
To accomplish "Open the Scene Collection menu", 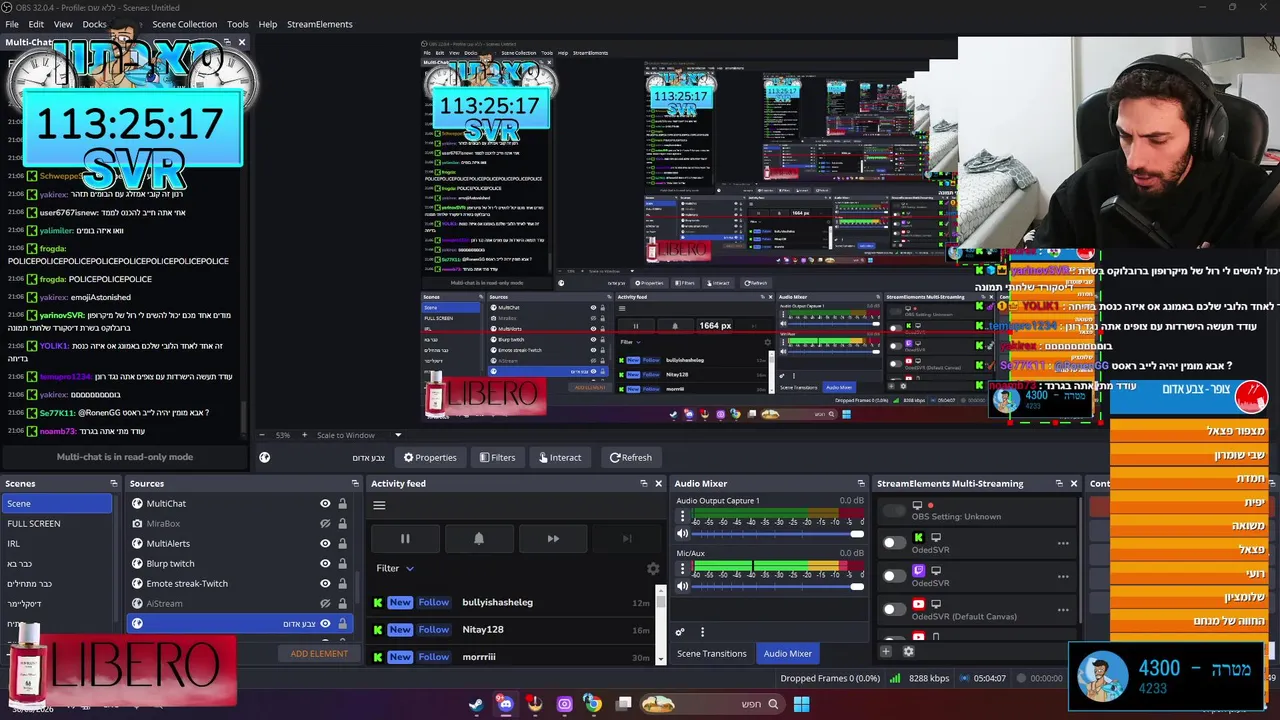I will tap(184, 24).
